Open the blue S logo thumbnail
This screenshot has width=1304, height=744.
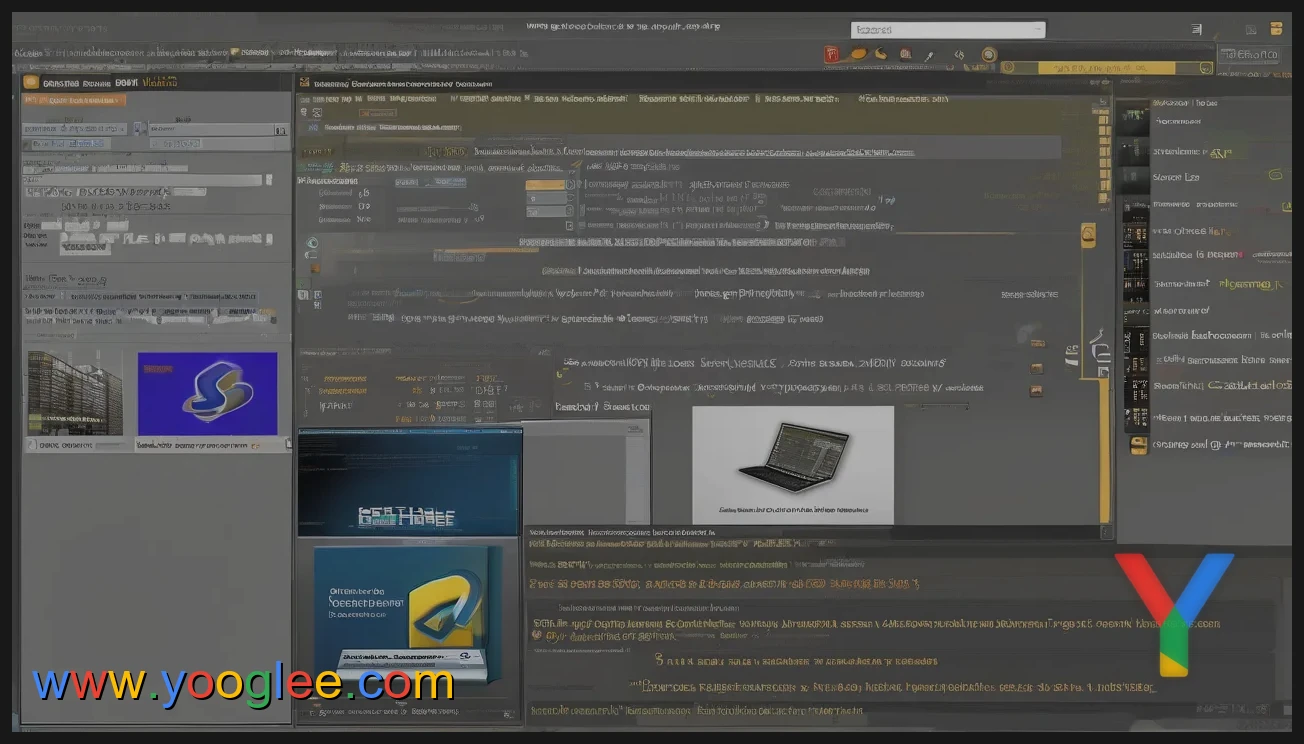[x=207, y=393]
